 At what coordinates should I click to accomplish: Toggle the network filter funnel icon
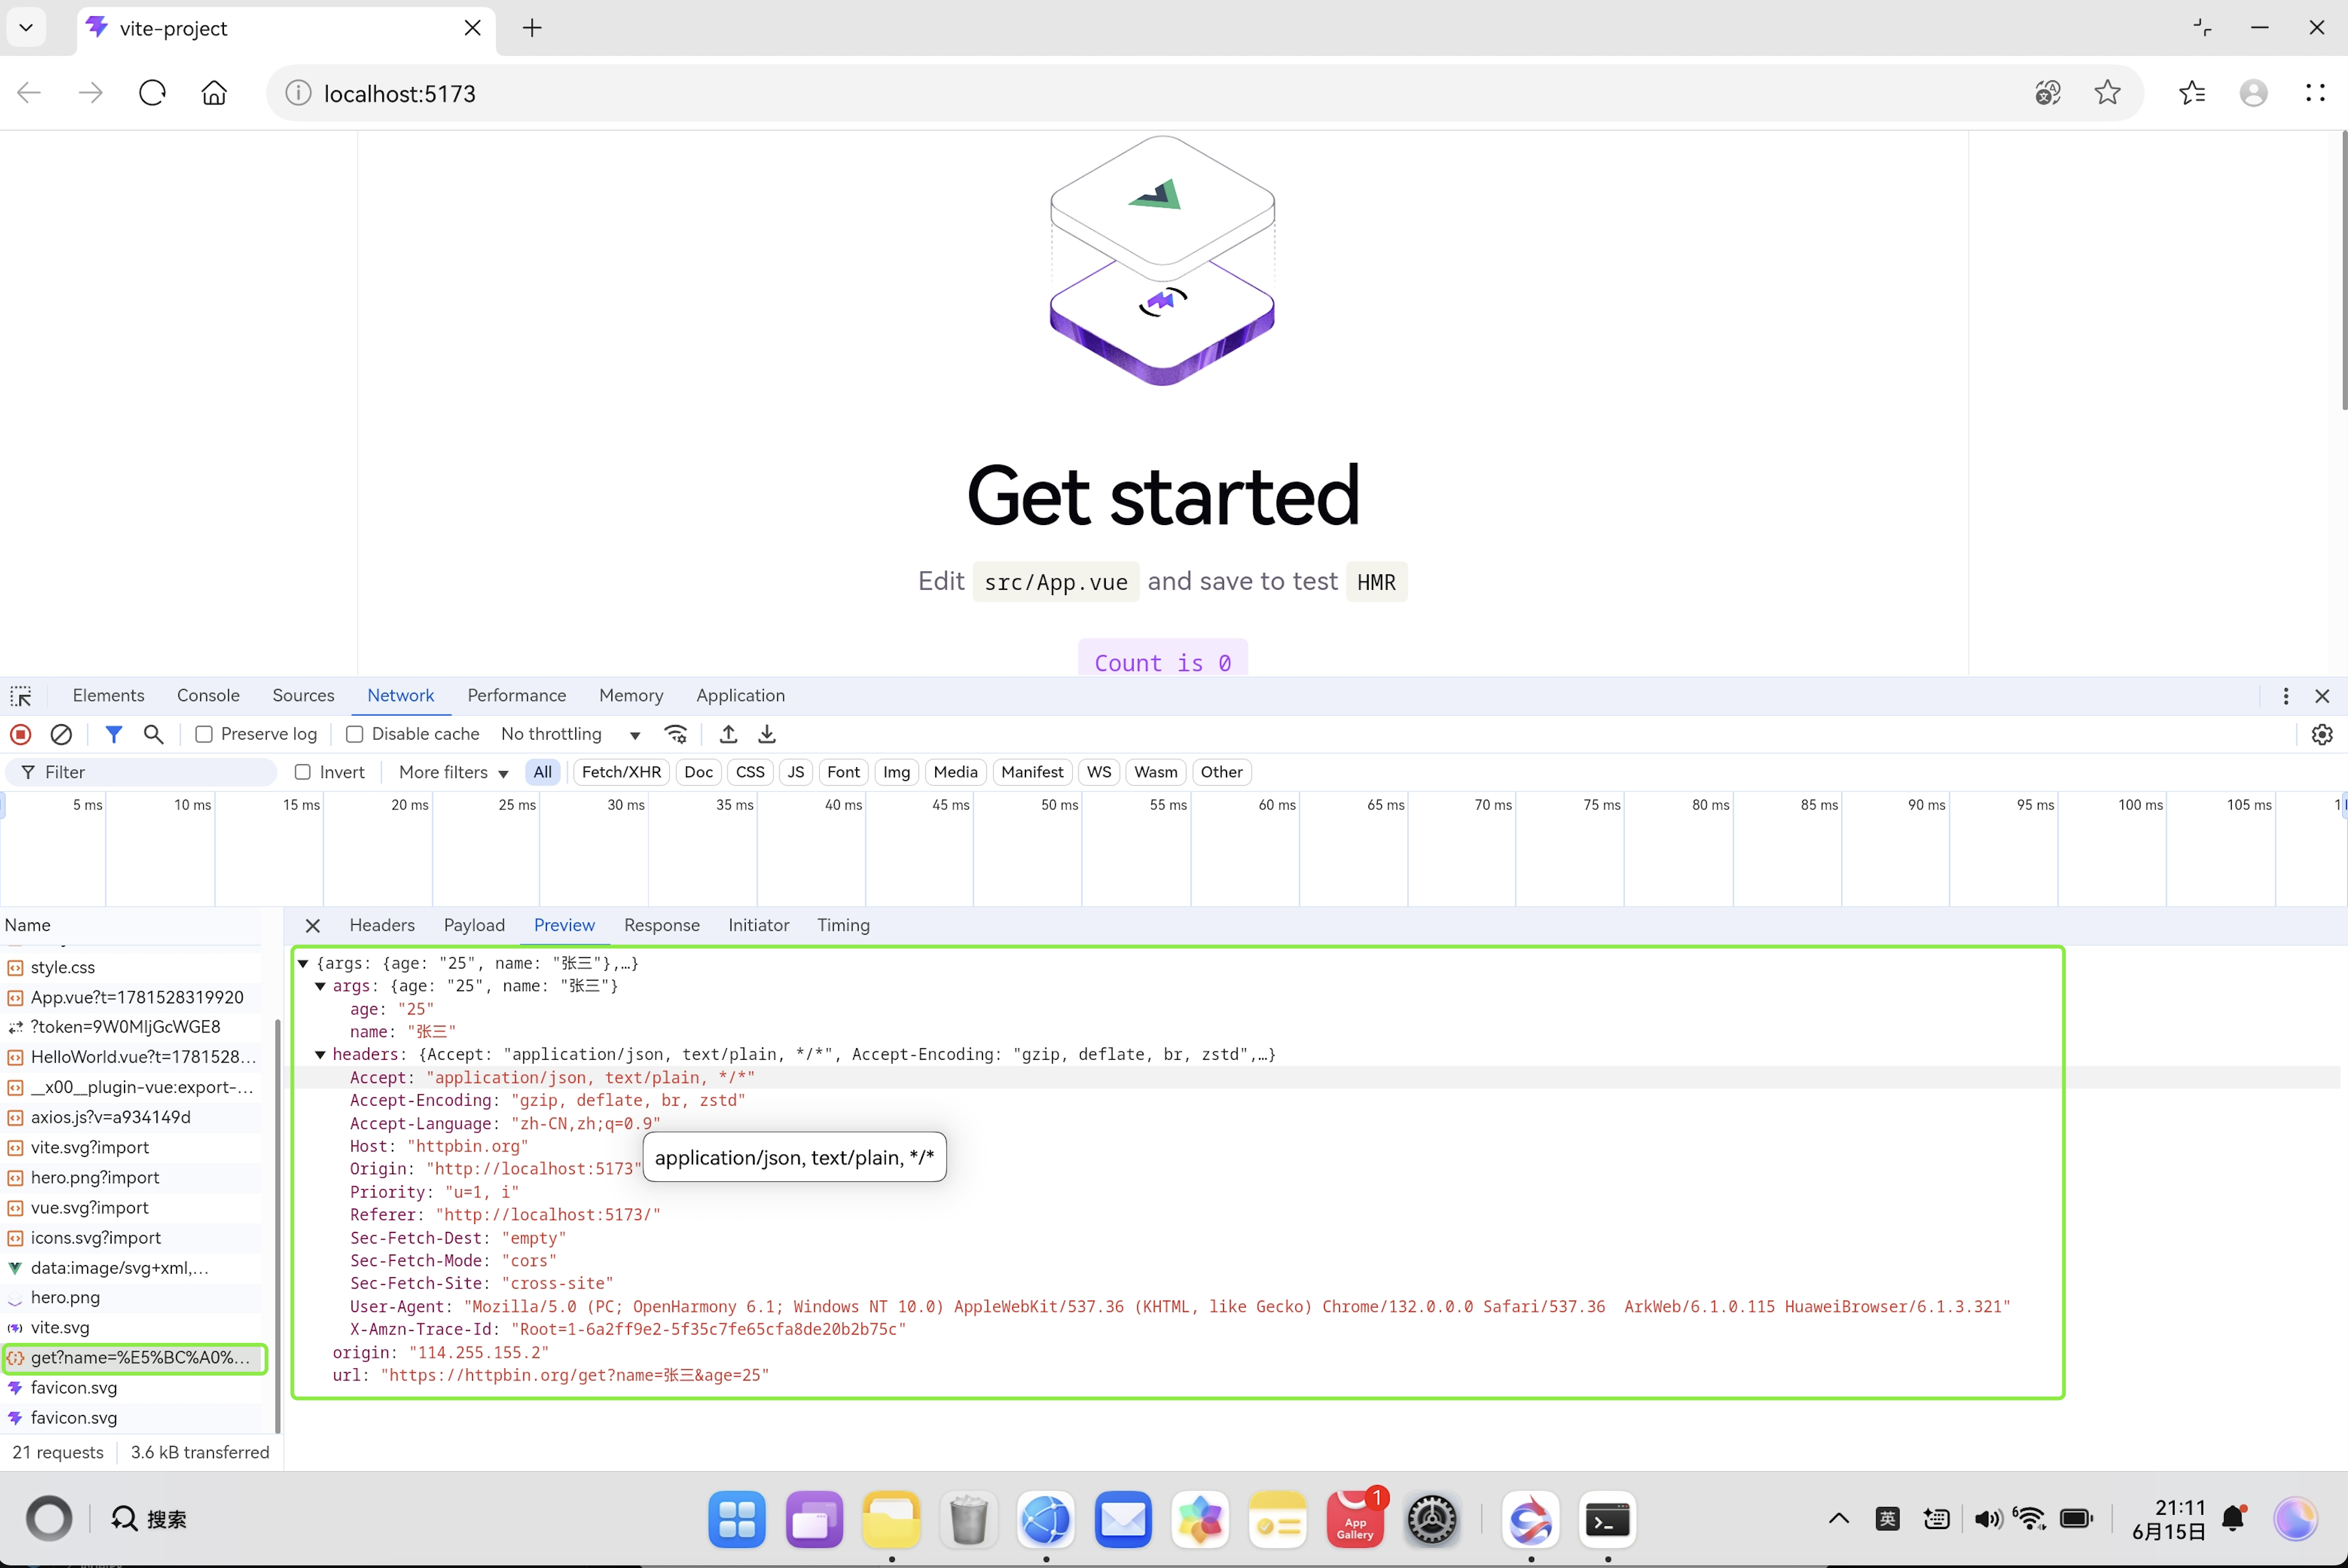coord(114,734)
